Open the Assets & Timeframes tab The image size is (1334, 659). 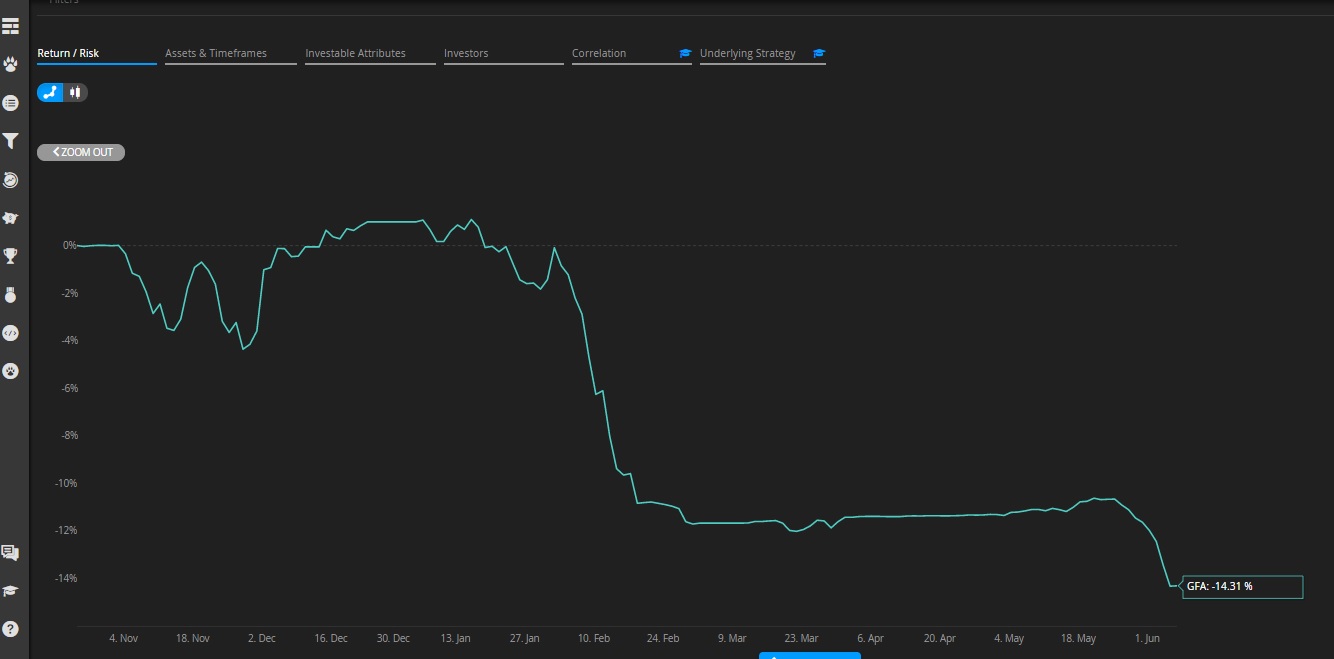click(x=231, y=54)
